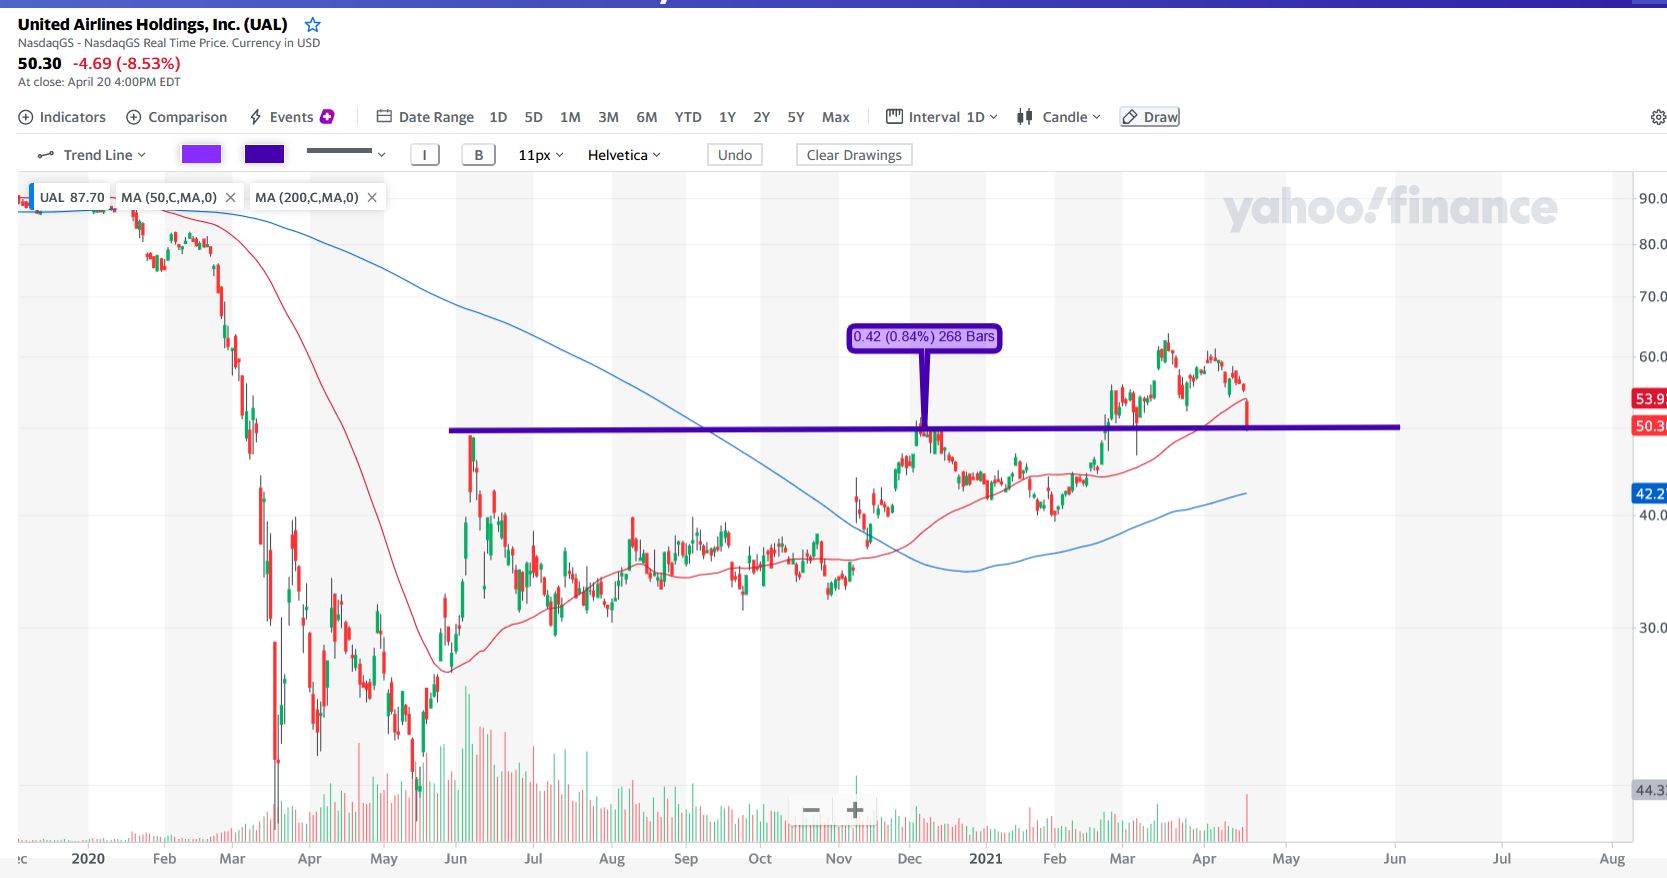This screenshot has height=878, width=1667.
Task: Expand the line style dropdown
Action: click(x=346, y=154)
